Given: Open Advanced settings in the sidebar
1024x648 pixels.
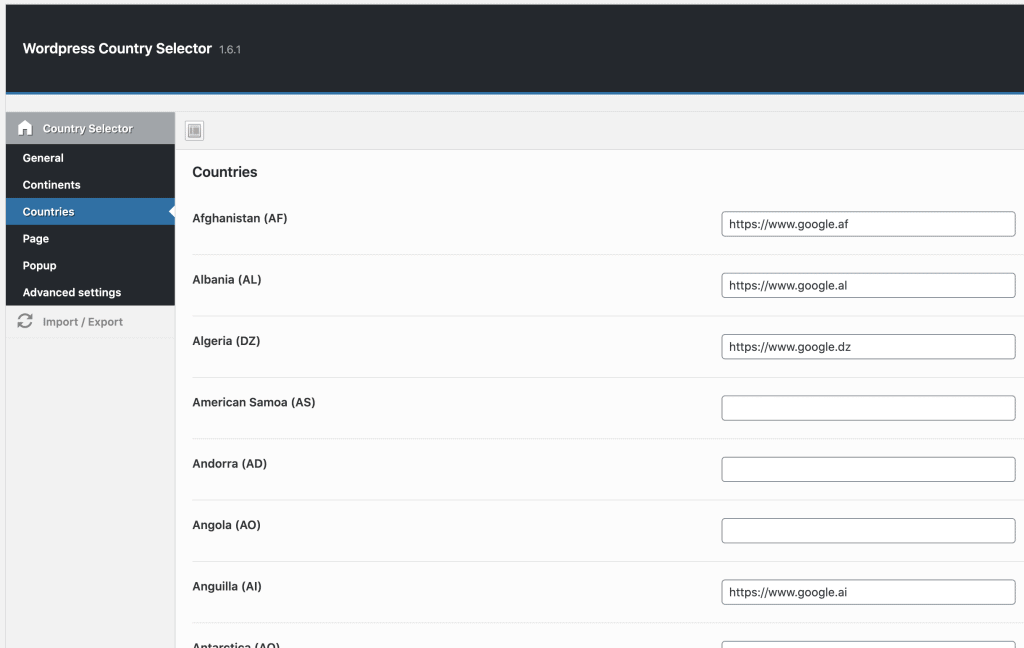Looking at the screenshot, I should [72, 293].
